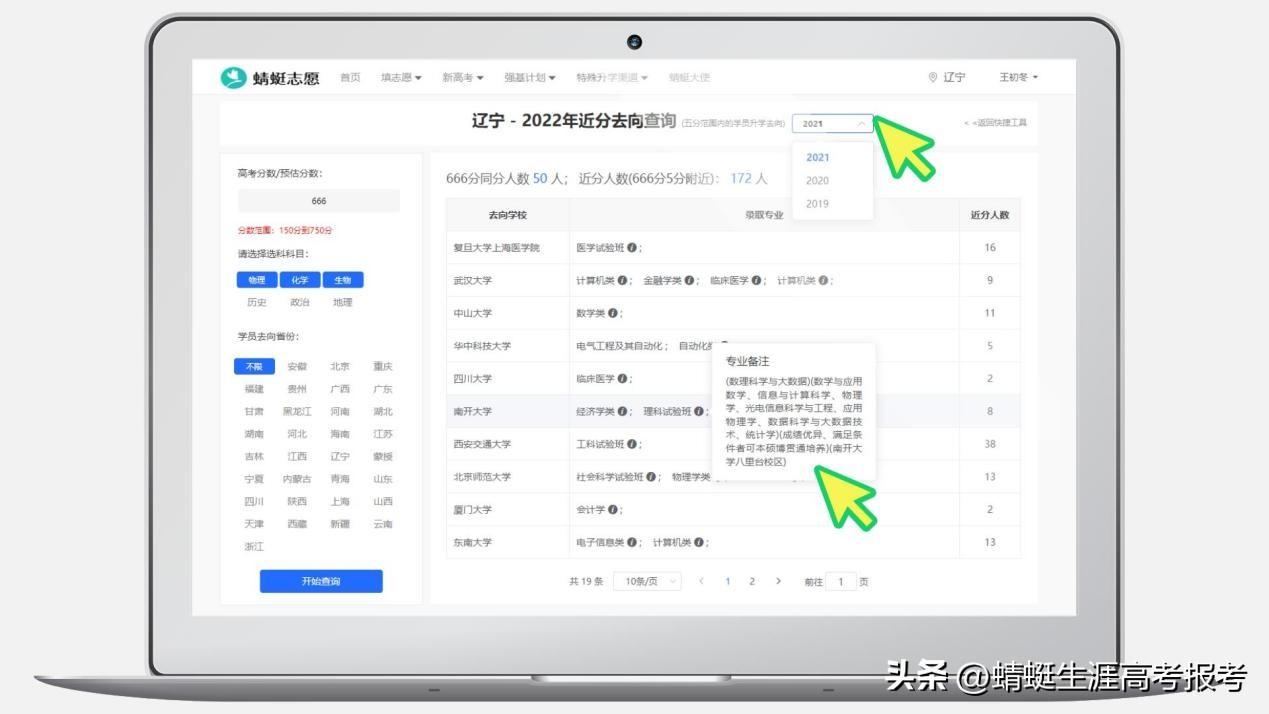Viewport: 1269px width, 714px height.
Task: Click the 蜻蜓志愿 dragonfly logo icon
Action: [233, 78]
